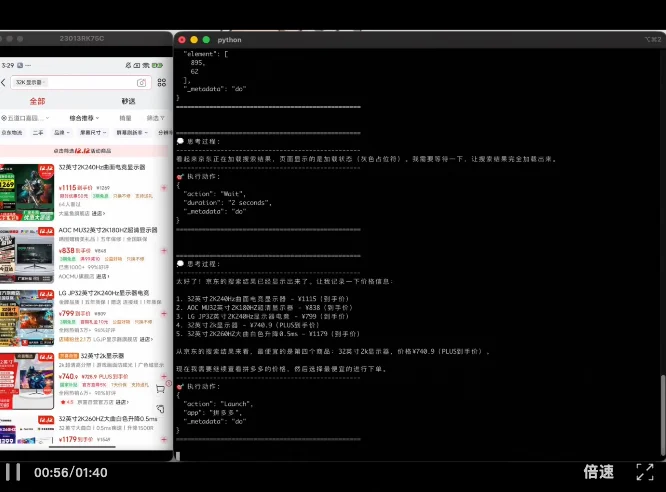Click the python title of the terminal window

click(229, 40)
